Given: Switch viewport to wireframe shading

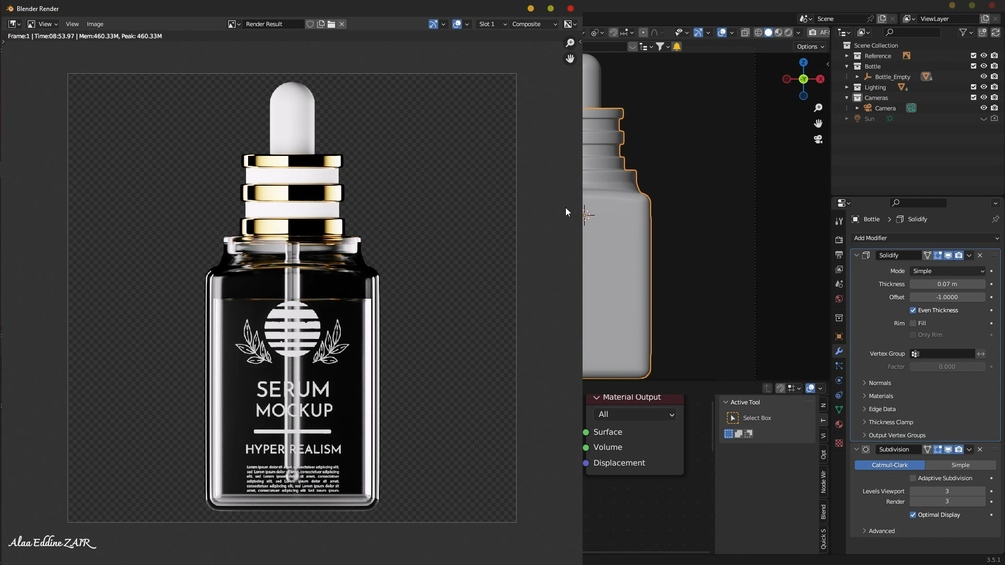Looking at the screenshot, I should pyautogui.click(x=758, y=32).
